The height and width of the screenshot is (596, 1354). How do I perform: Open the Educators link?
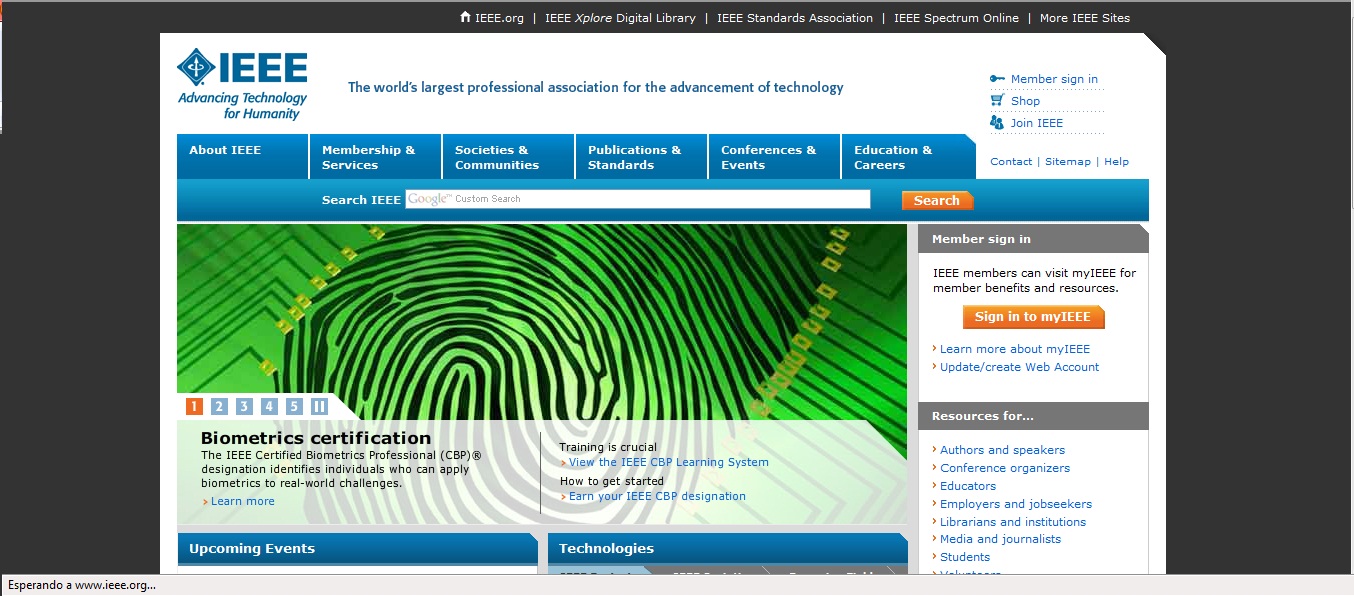pos(968,486)
